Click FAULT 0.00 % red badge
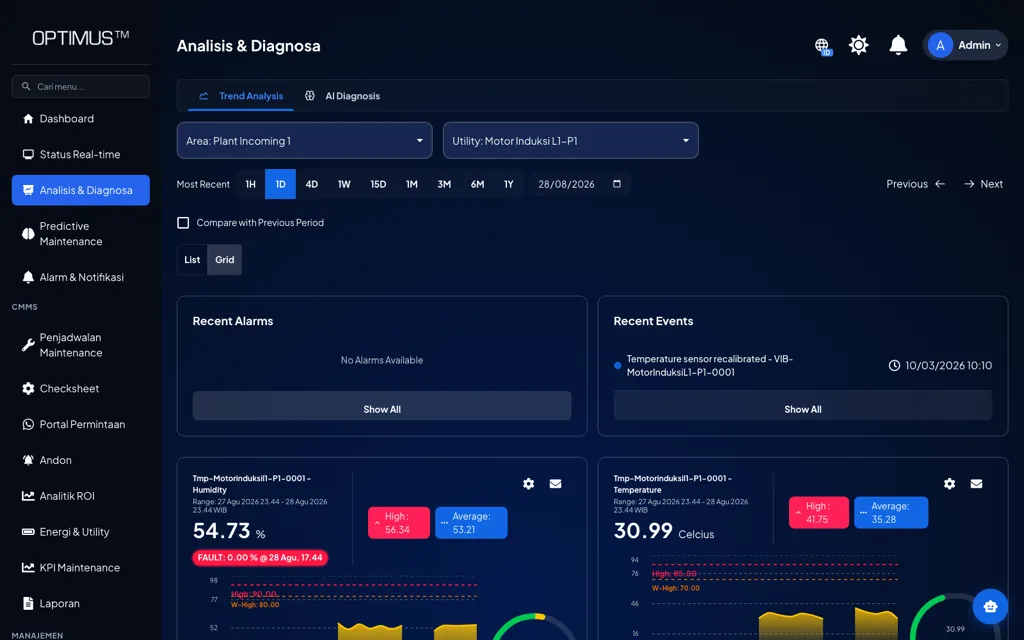 (260, 558)
